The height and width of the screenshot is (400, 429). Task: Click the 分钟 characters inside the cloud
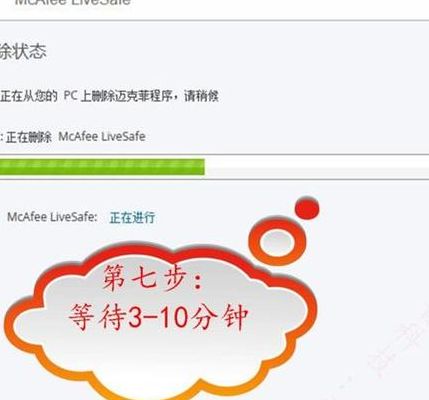219,317
